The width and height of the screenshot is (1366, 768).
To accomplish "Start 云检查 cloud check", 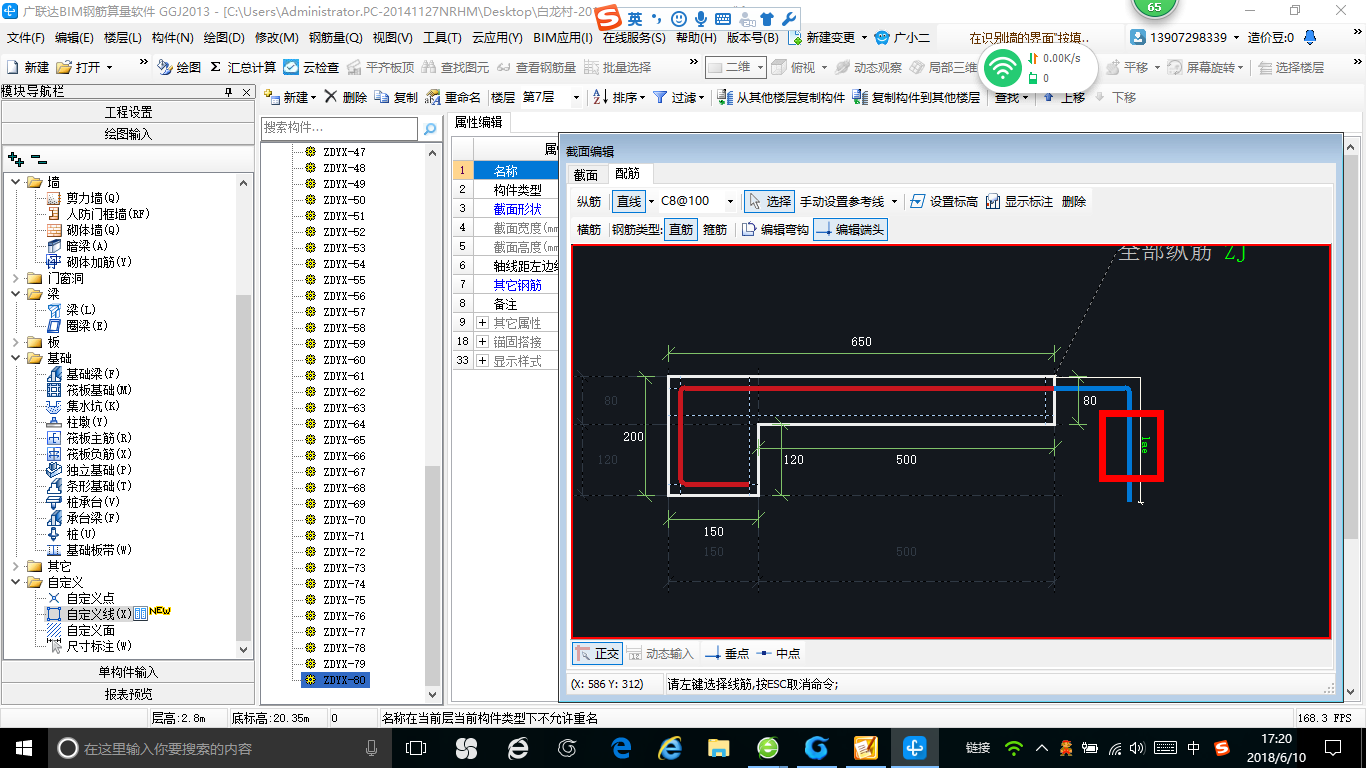I will [311, 68].
